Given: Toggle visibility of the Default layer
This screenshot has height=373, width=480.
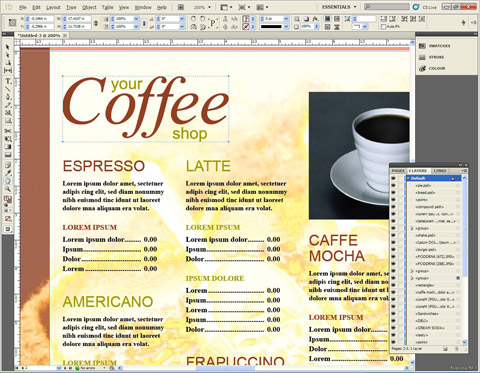Looking at the screenshot, I should (x=394, y=178).
